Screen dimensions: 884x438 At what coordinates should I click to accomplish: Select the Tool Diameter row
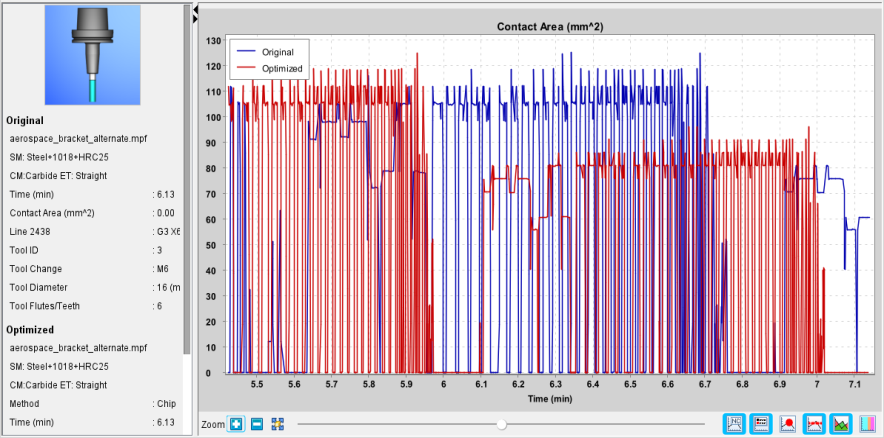(92, 287)
